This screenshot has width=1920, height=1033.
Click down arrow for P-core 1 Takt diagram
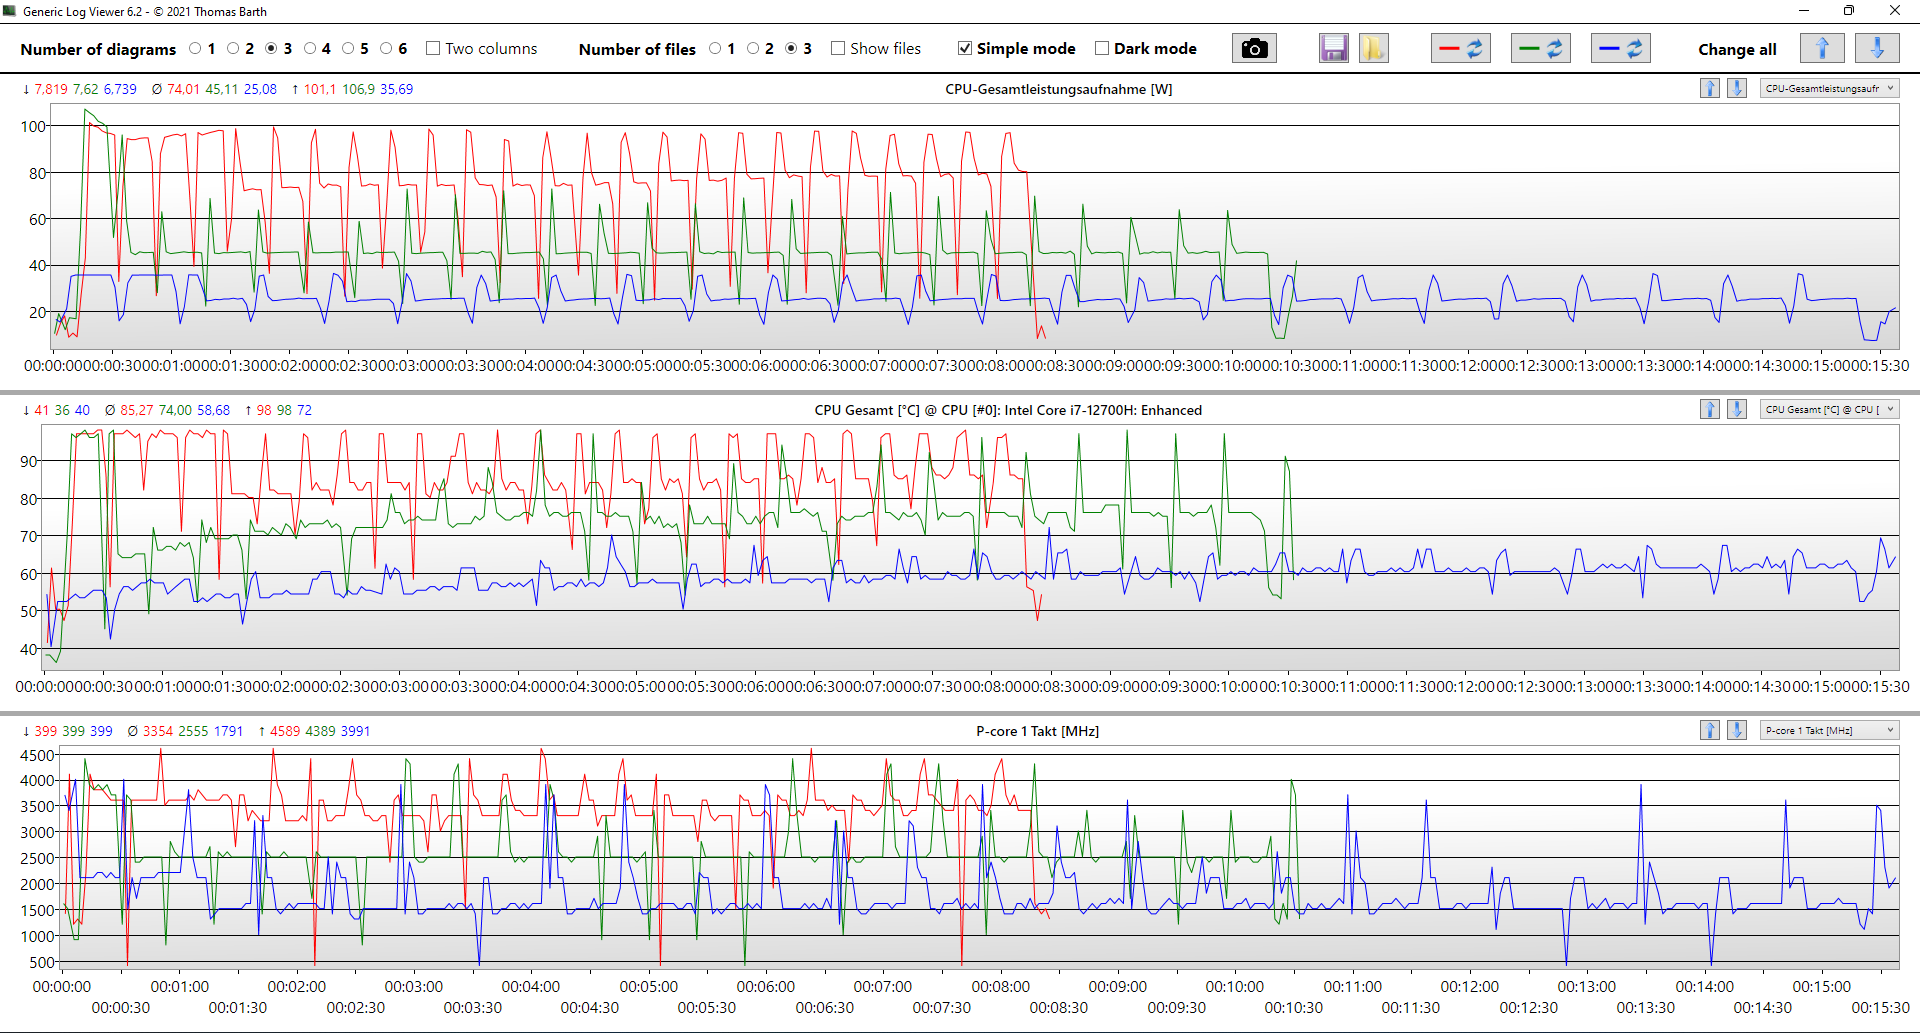(x=1737, y=730)
